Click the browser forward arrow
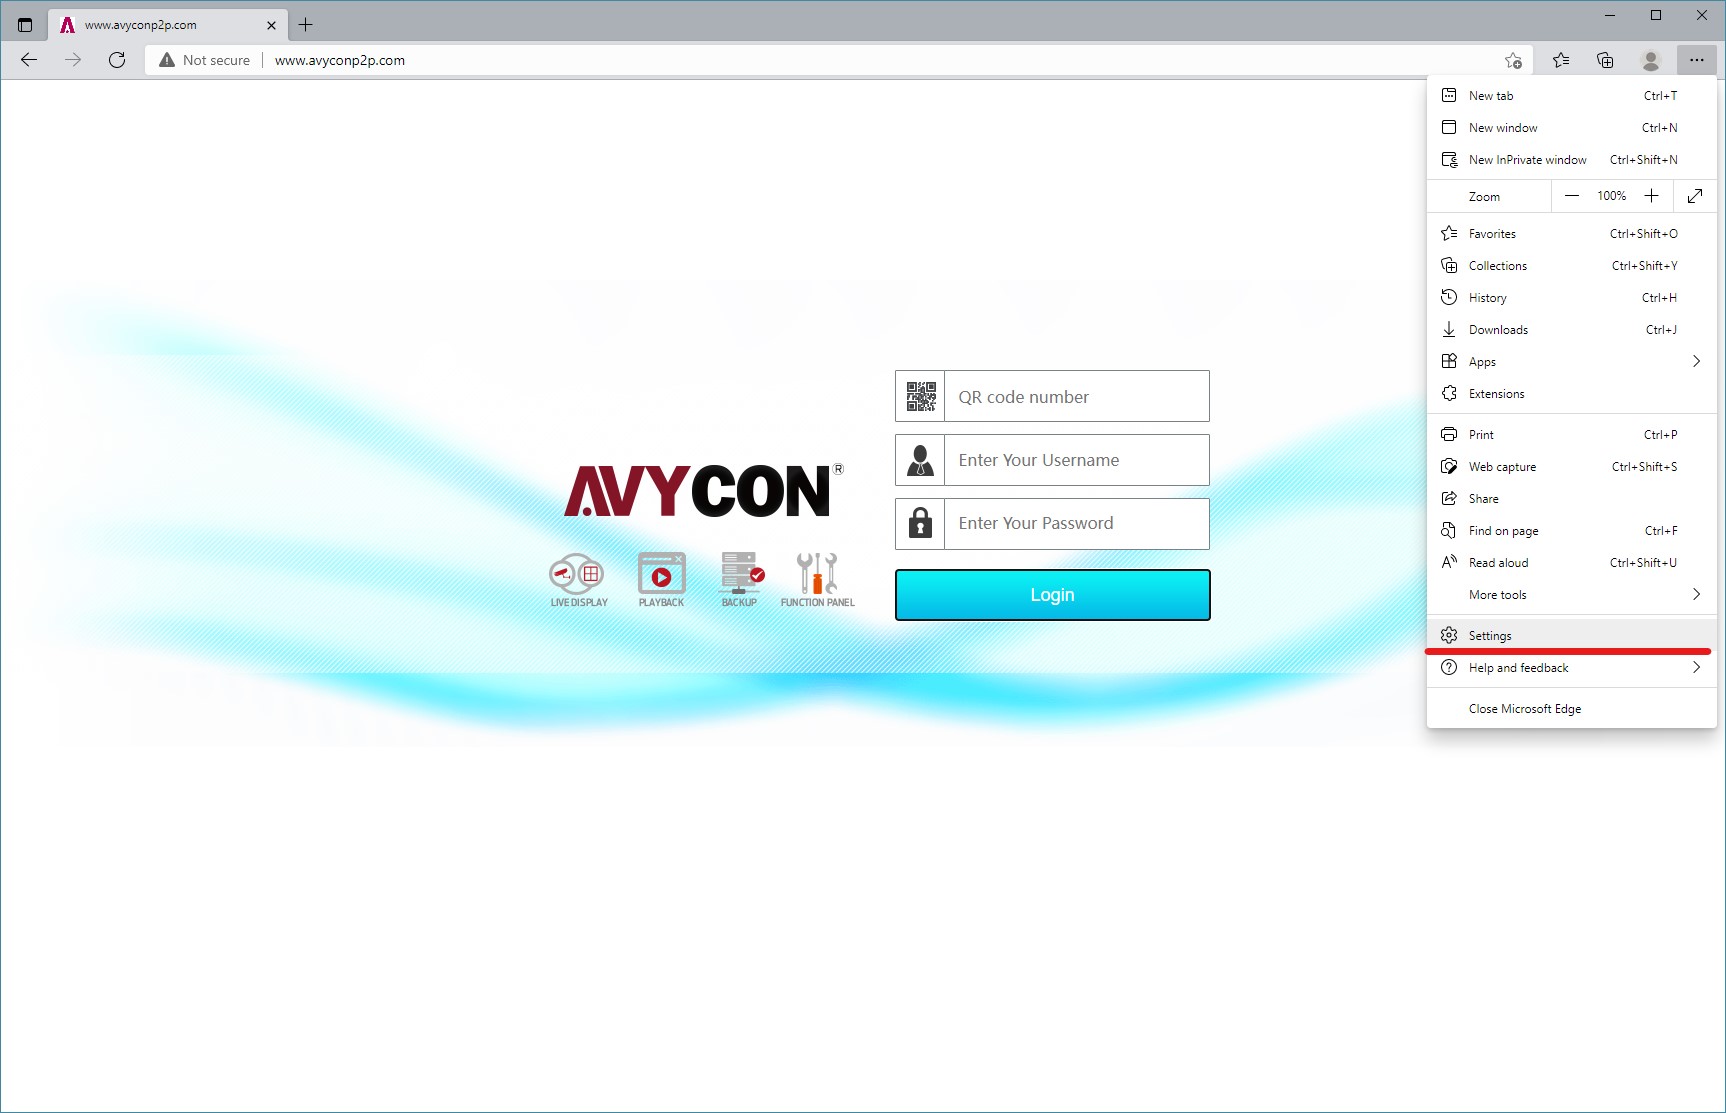This screenshot has width=1726, height=1113. pos(73,60)
